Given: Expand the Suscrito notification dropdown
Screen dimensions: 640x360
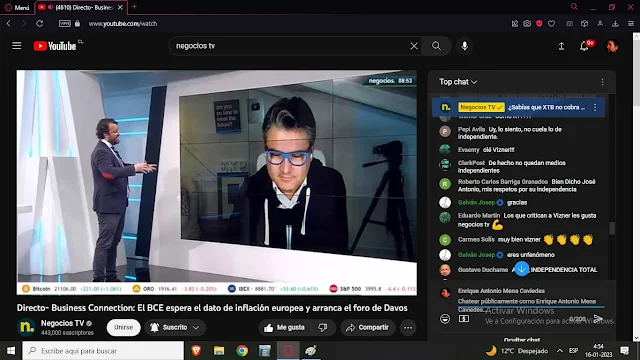Looking at the screenshot, I should (196, 327).
